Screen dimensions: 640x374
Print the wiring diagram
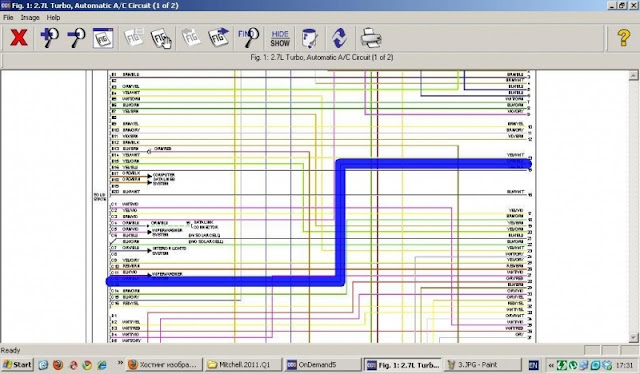[x=371, y=38]
